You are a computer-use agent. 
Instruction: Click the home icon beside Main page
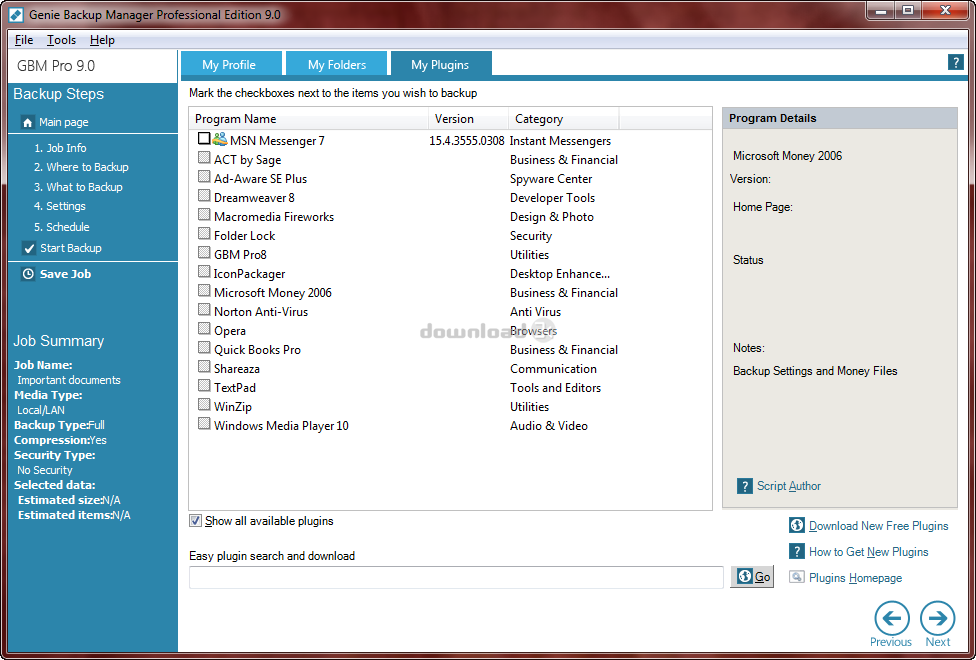(x=27, y=122)
